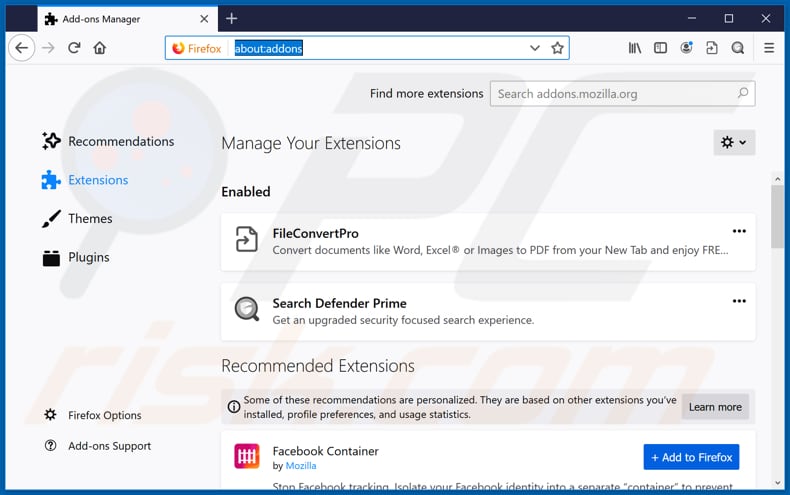Click the Learn more button
Screen dimensions: 790x495
pyautogui.click(x=715, y=407)
